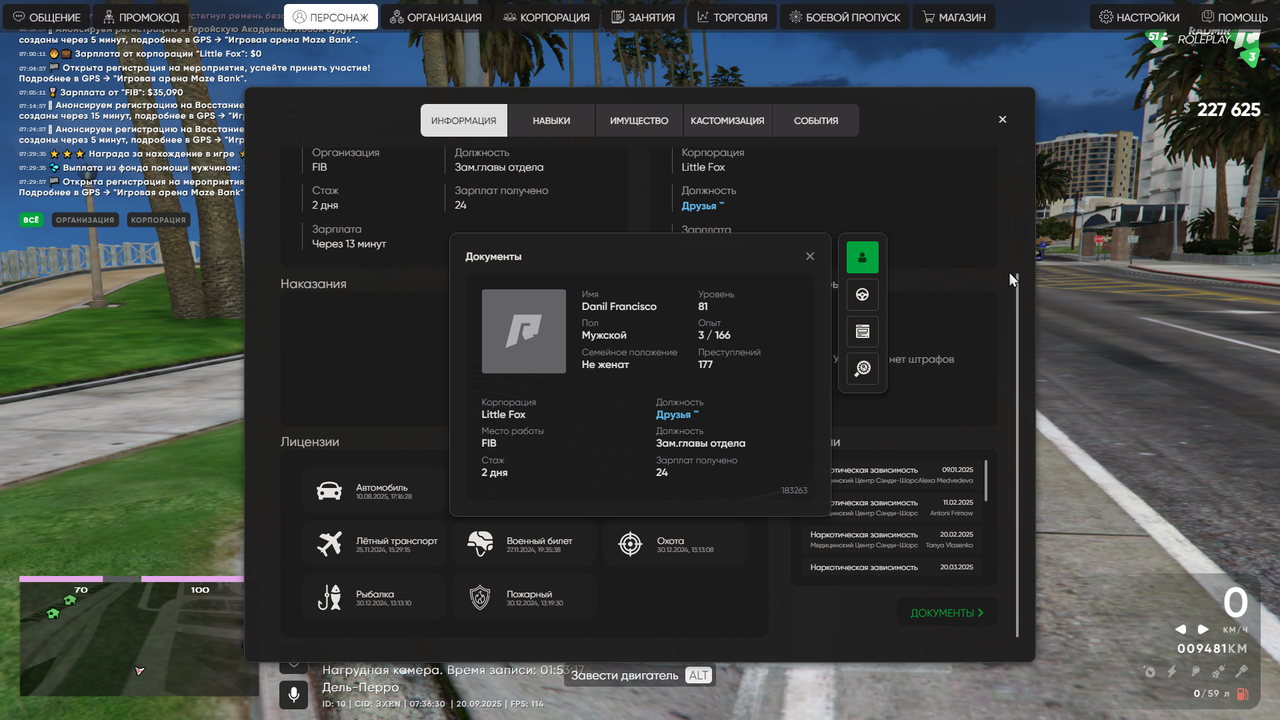Open the Общение top menu item

click(x=46, y=17)
